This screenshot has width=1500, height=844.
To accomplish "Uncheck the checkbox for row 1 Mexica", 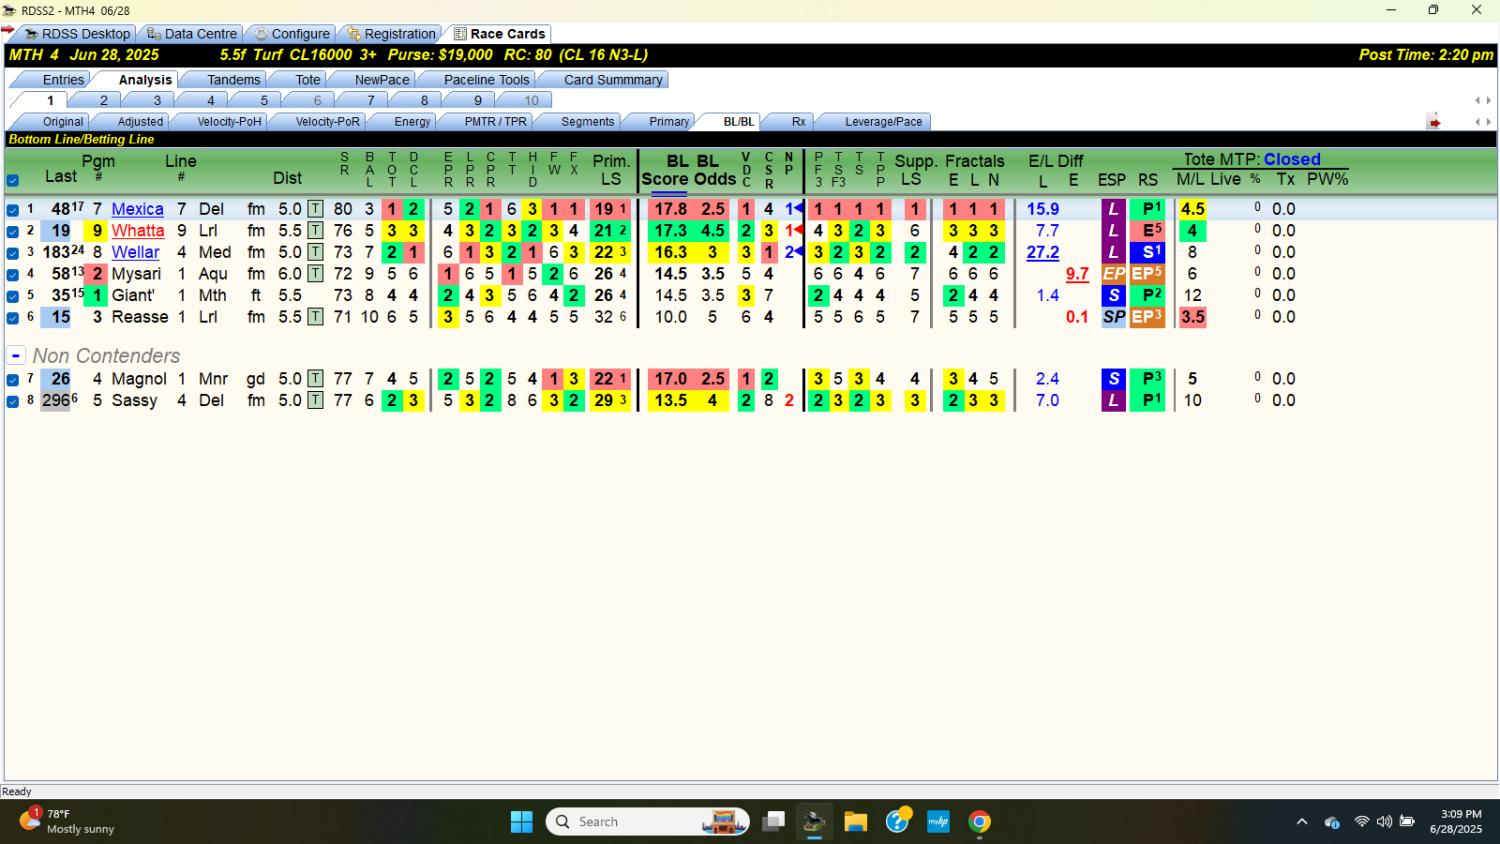I will pyautogui.click(x=13, y=210).
